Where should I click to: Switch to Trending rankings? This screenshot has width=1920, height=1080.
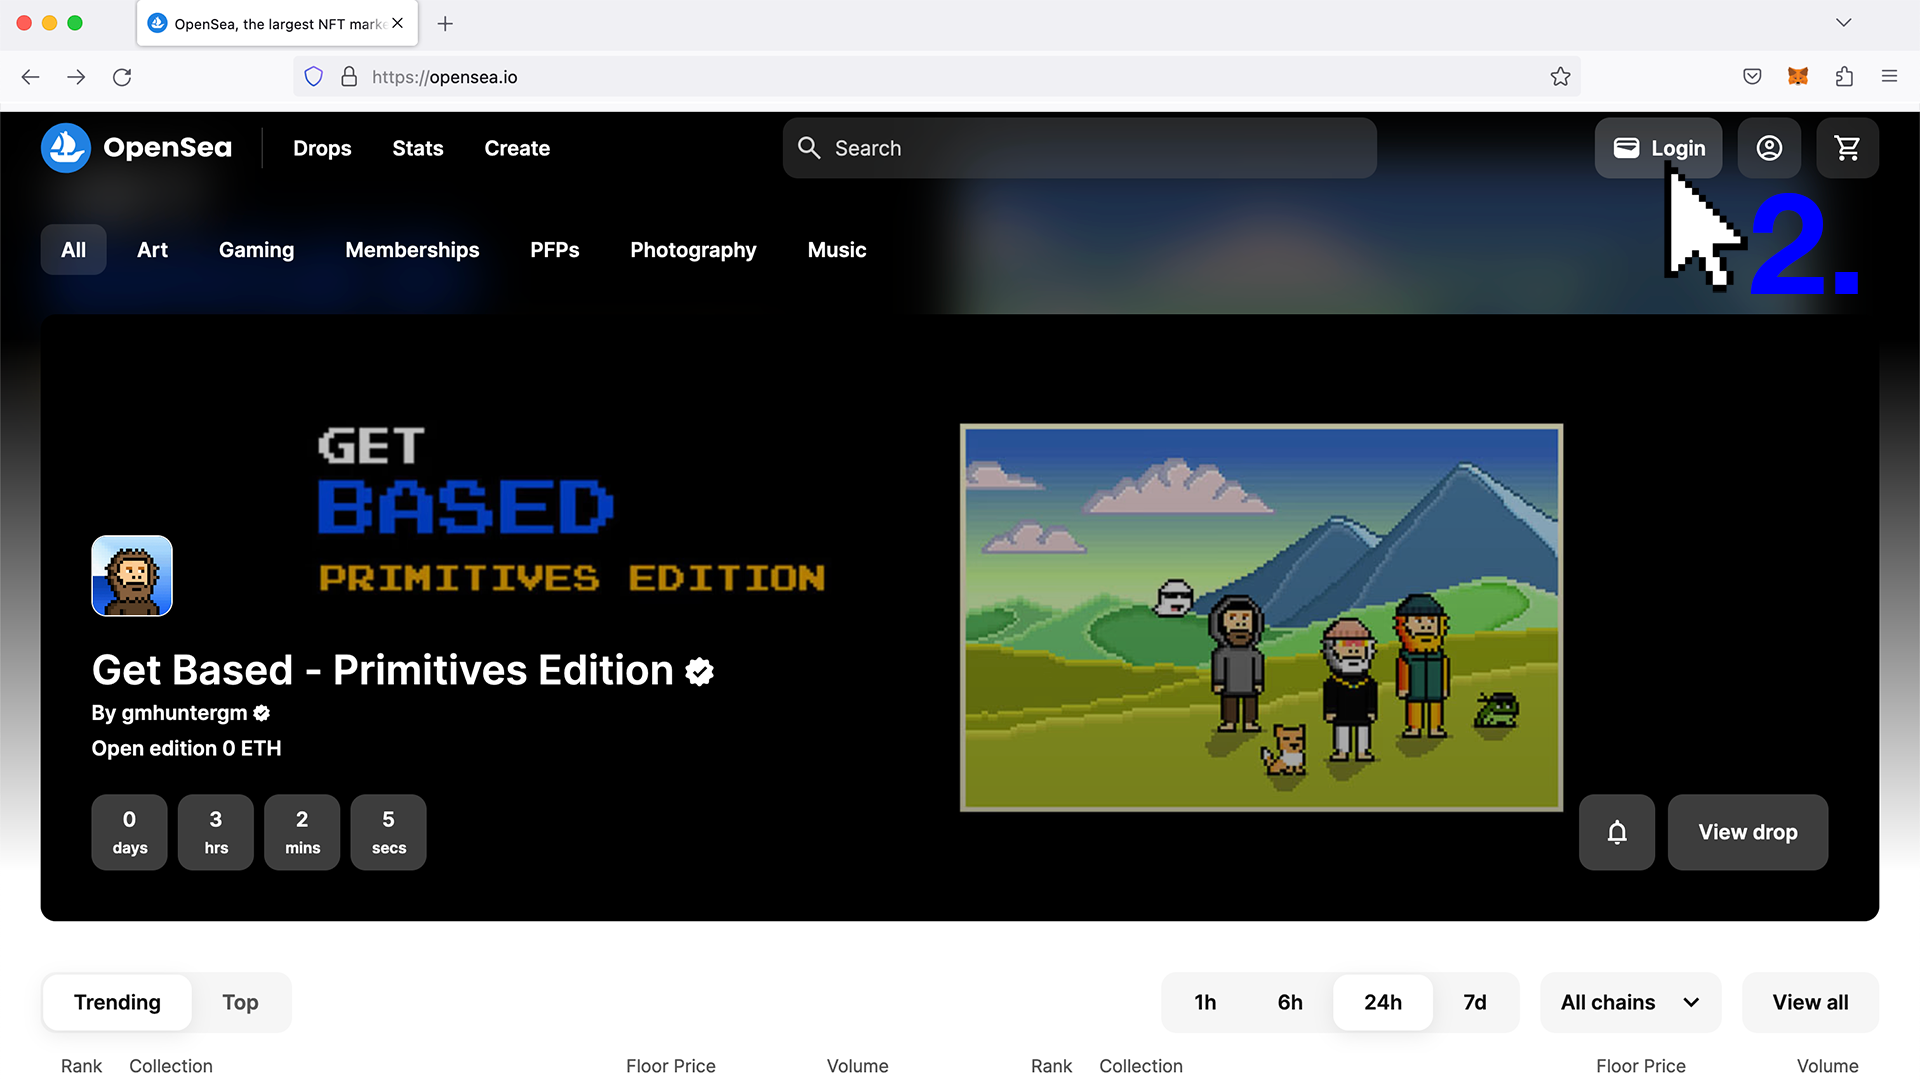pyautogui.click(x=117, y=1002)
